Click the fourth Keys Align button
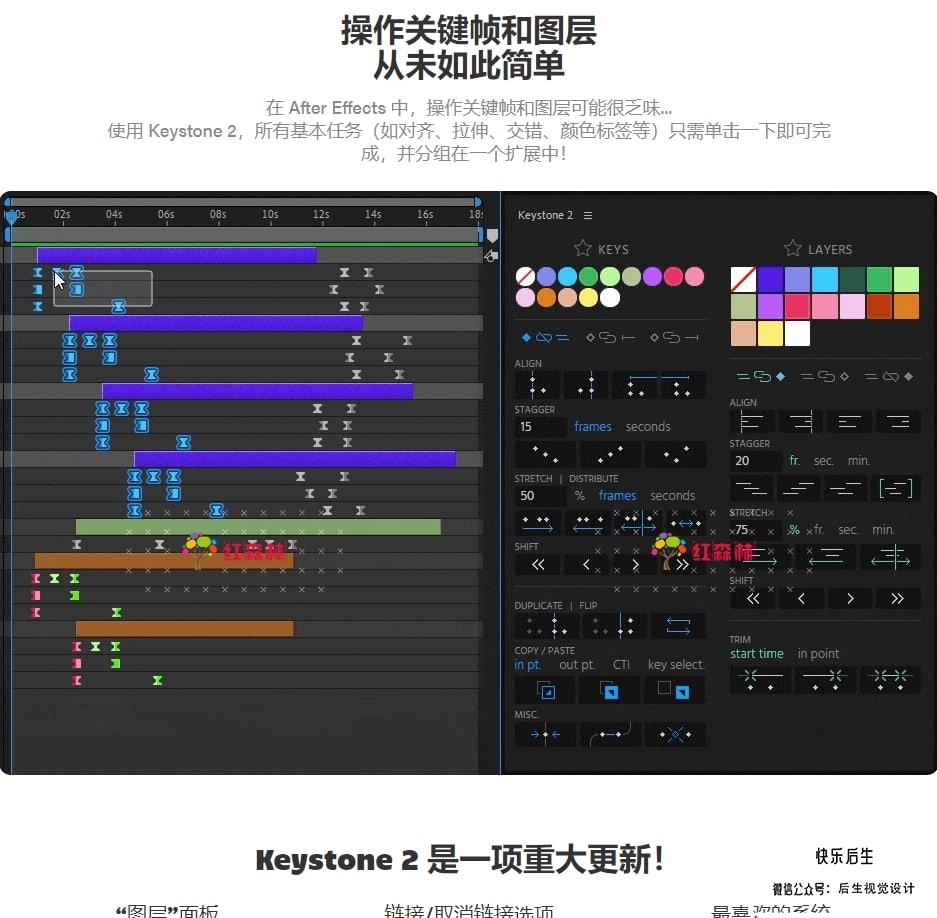This screenshot has width=937, height=918. click(x=682, y=385)
